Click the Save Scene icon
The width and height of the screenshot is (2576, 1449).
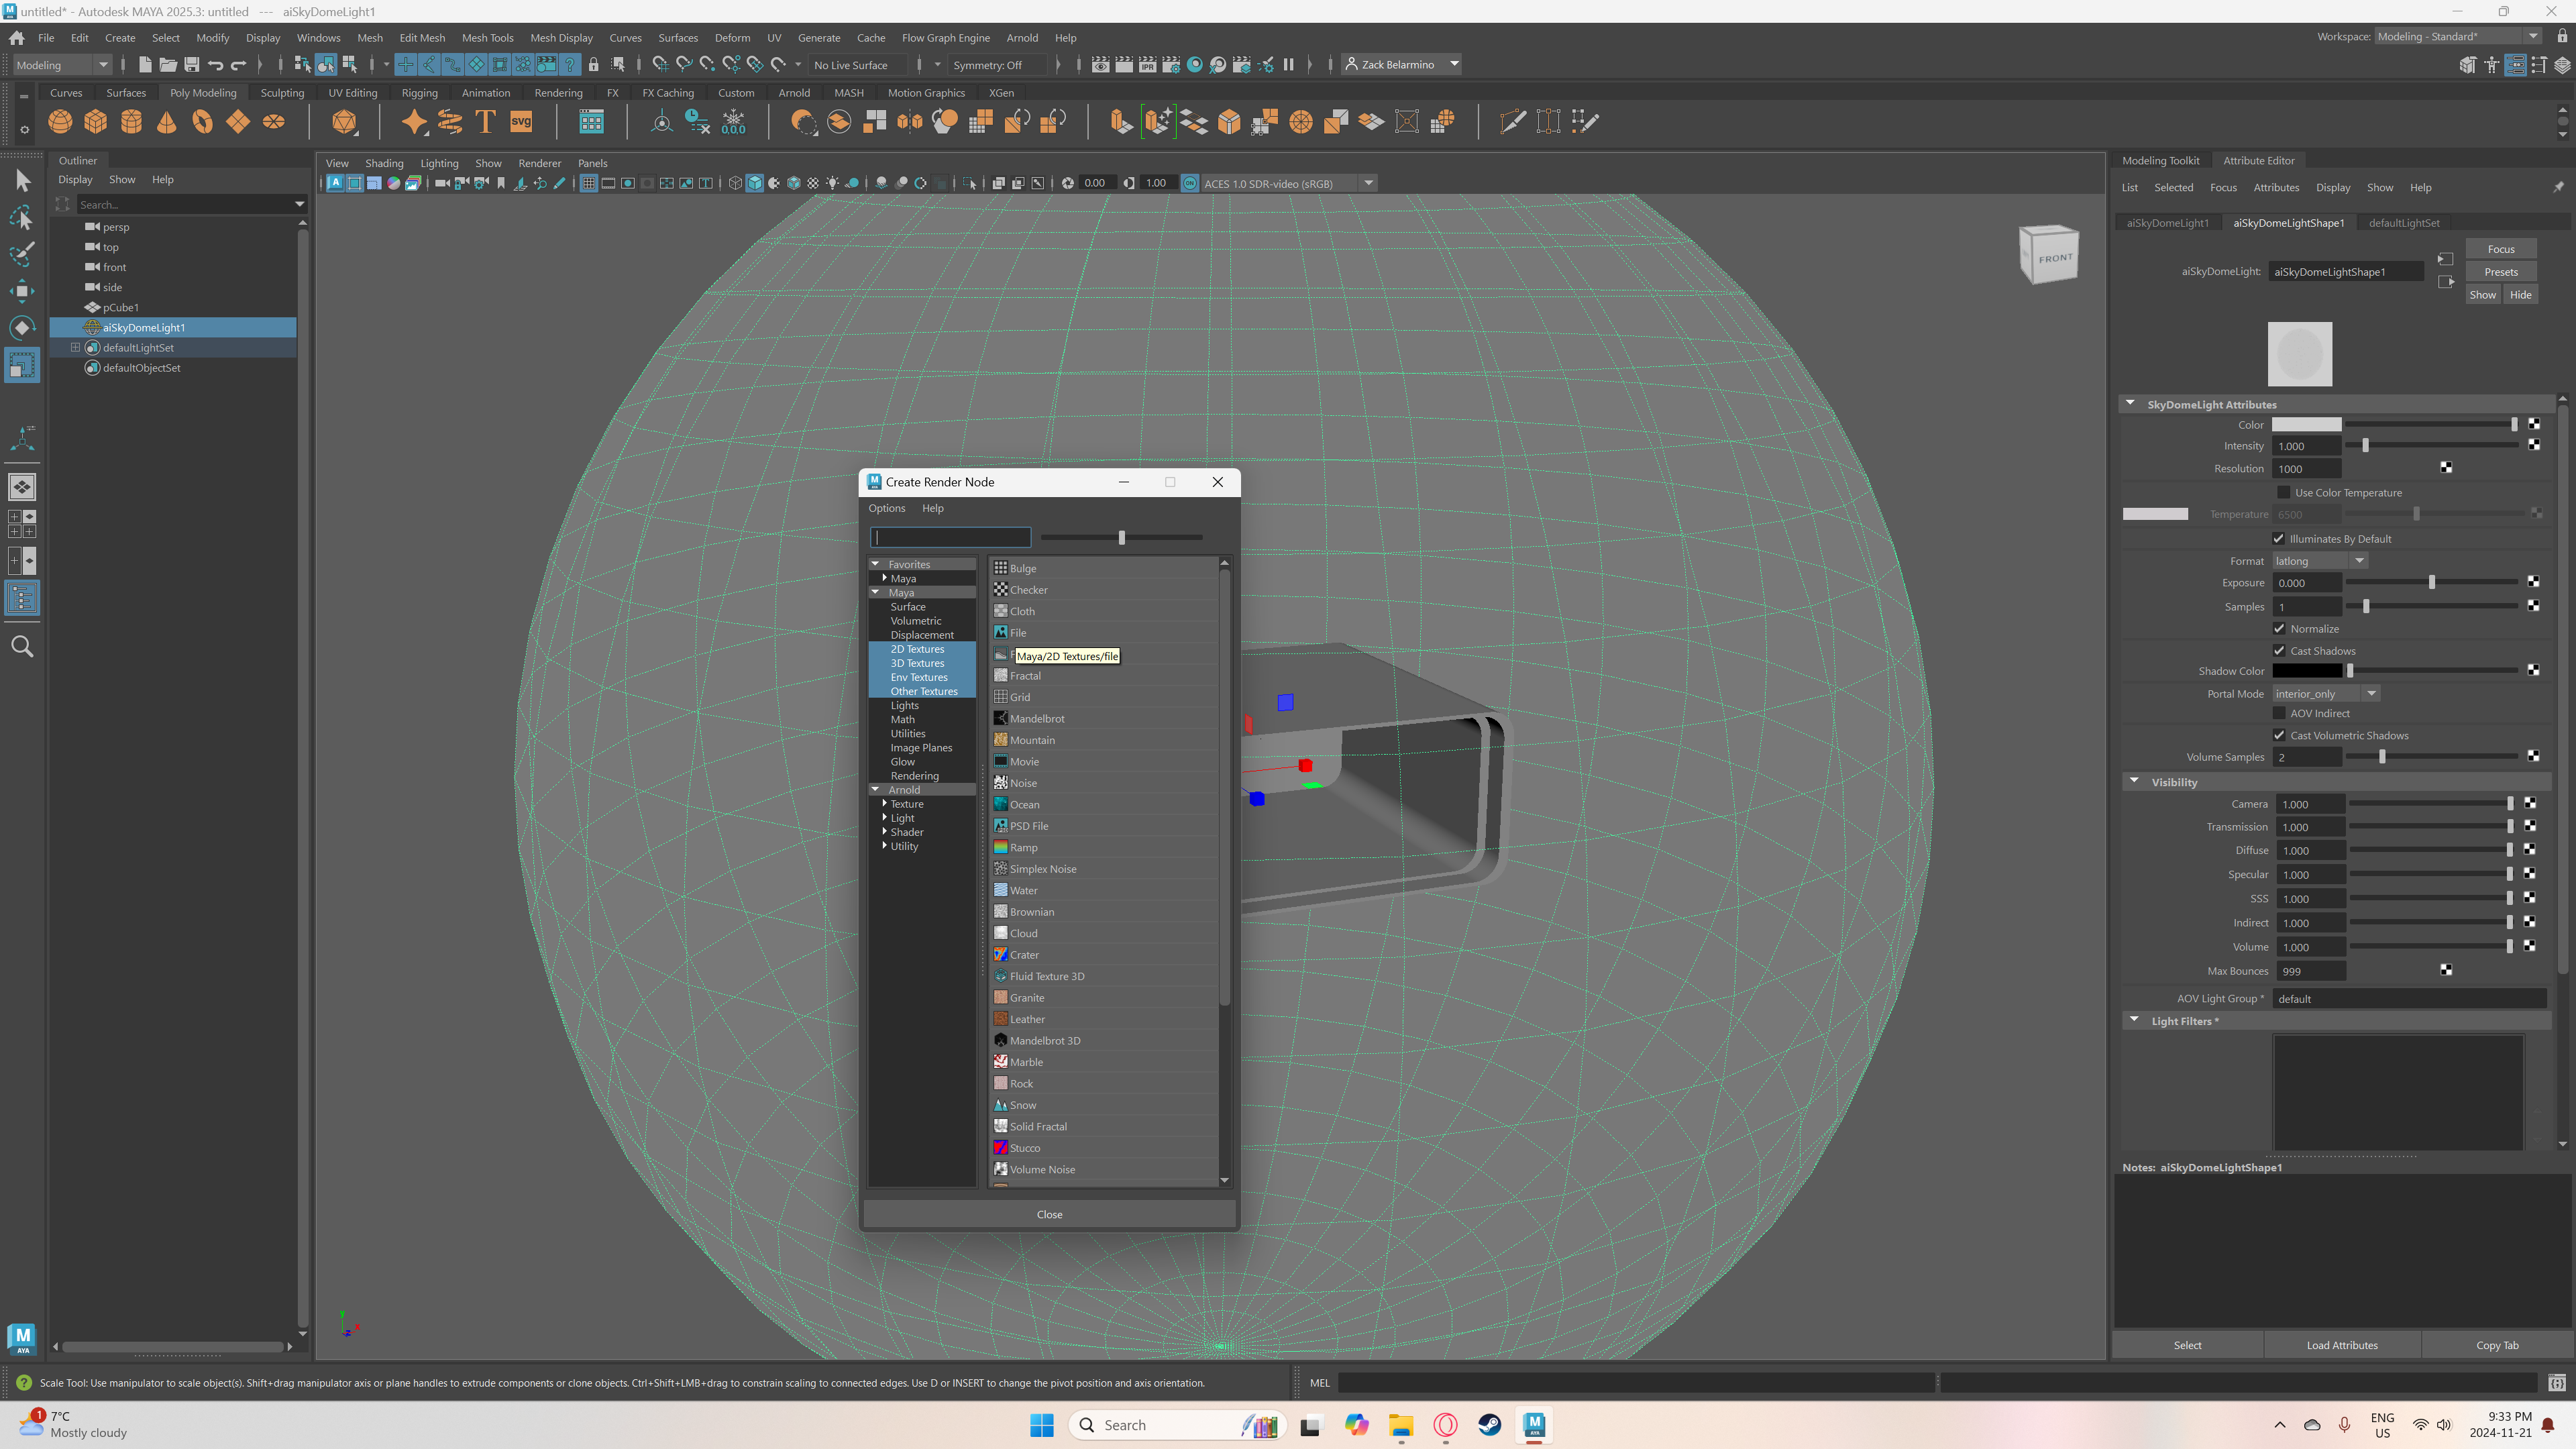click(192, 65)
